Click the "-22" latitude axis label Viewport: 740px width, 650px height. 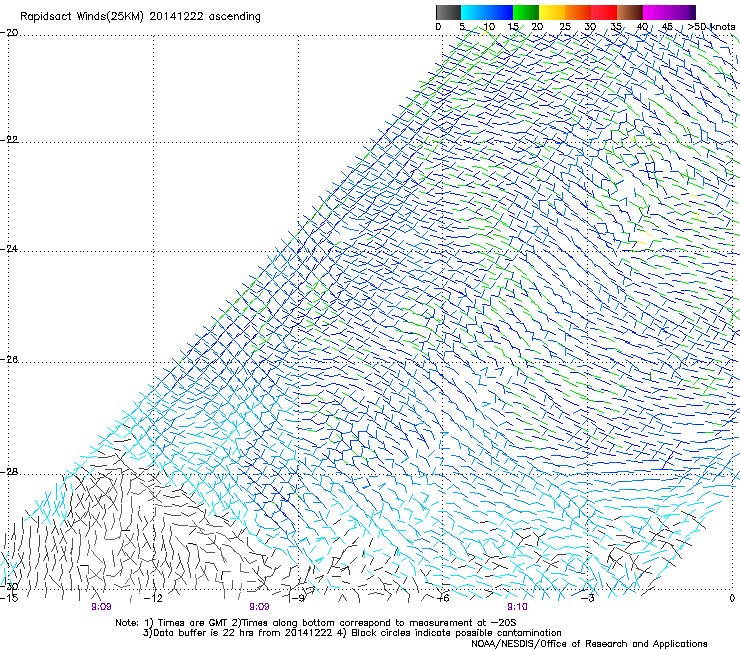point(9,140)
